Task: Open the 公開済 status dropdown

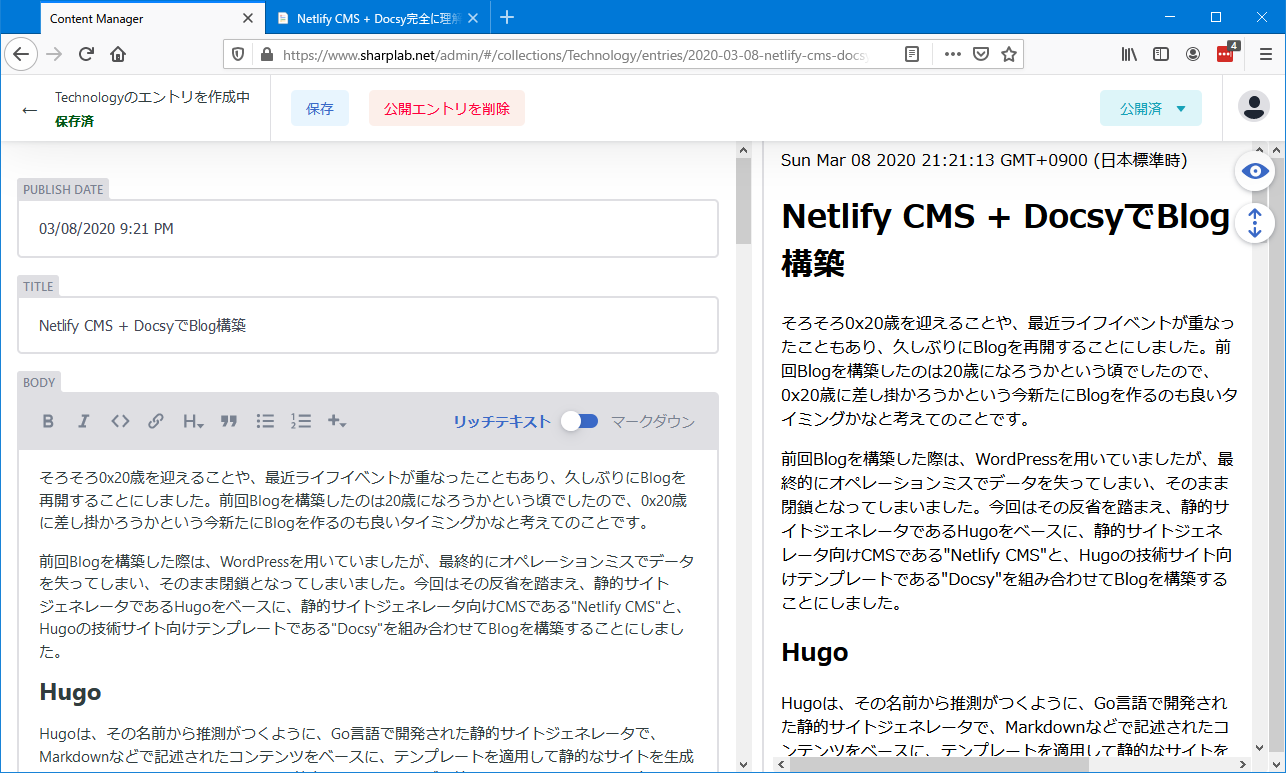Action: [1151, 108]
